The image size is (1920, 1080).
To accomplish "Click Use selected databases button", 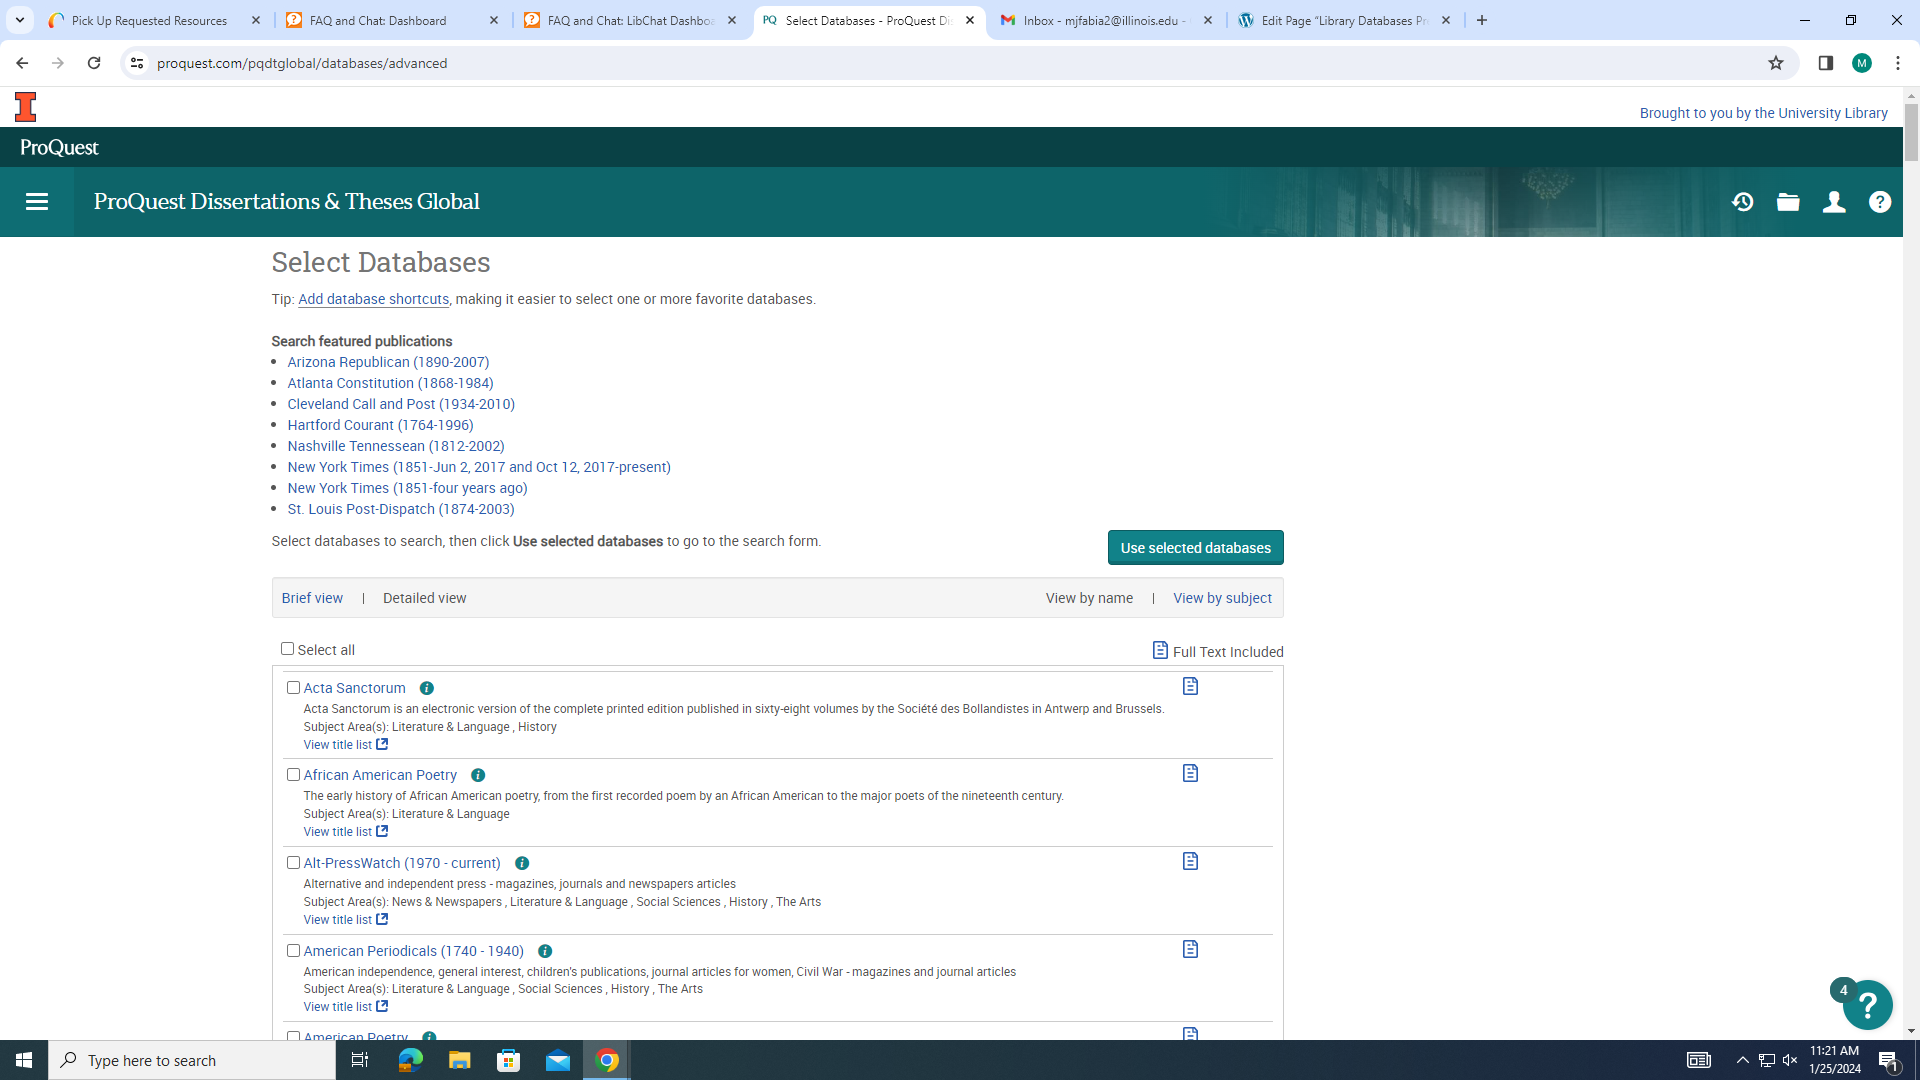I will (1195, 548).
